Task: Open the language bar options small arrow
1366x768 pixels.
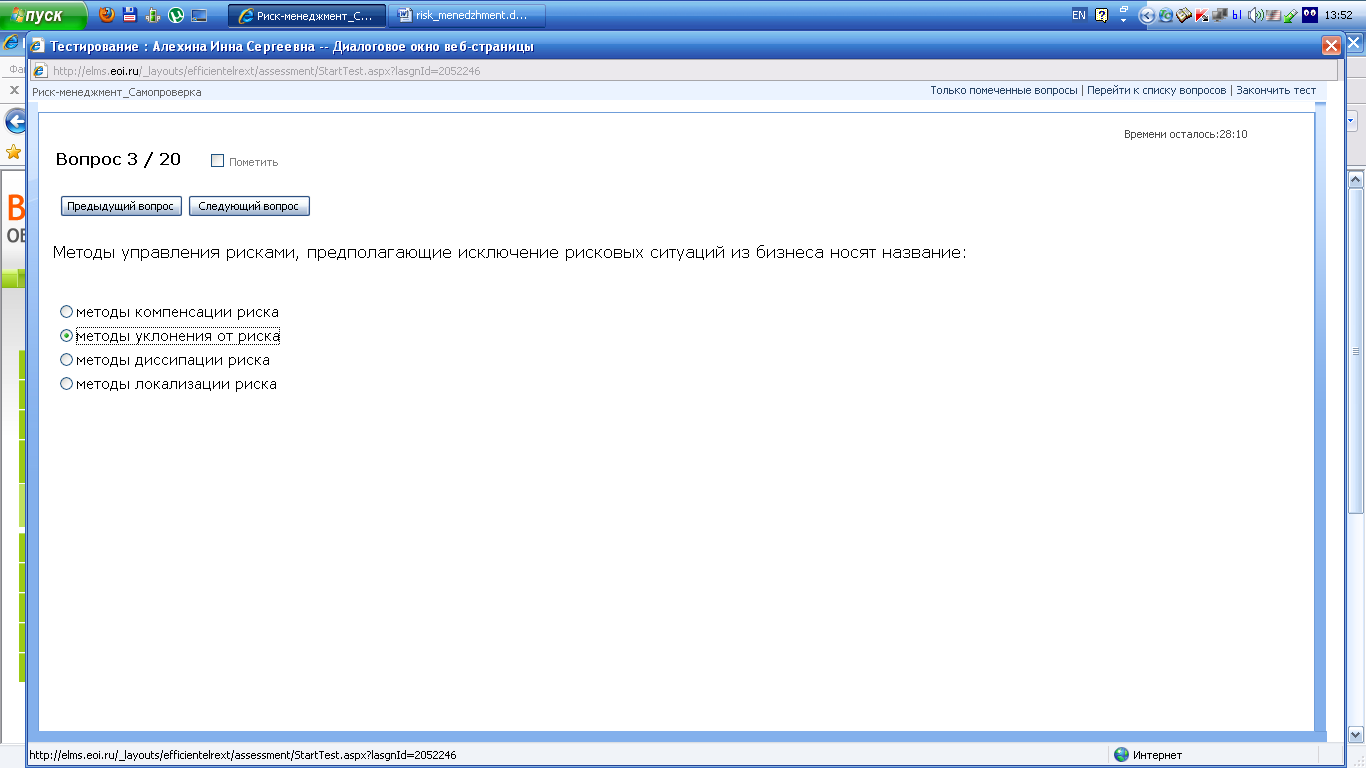Action: tap(1124, 19)
